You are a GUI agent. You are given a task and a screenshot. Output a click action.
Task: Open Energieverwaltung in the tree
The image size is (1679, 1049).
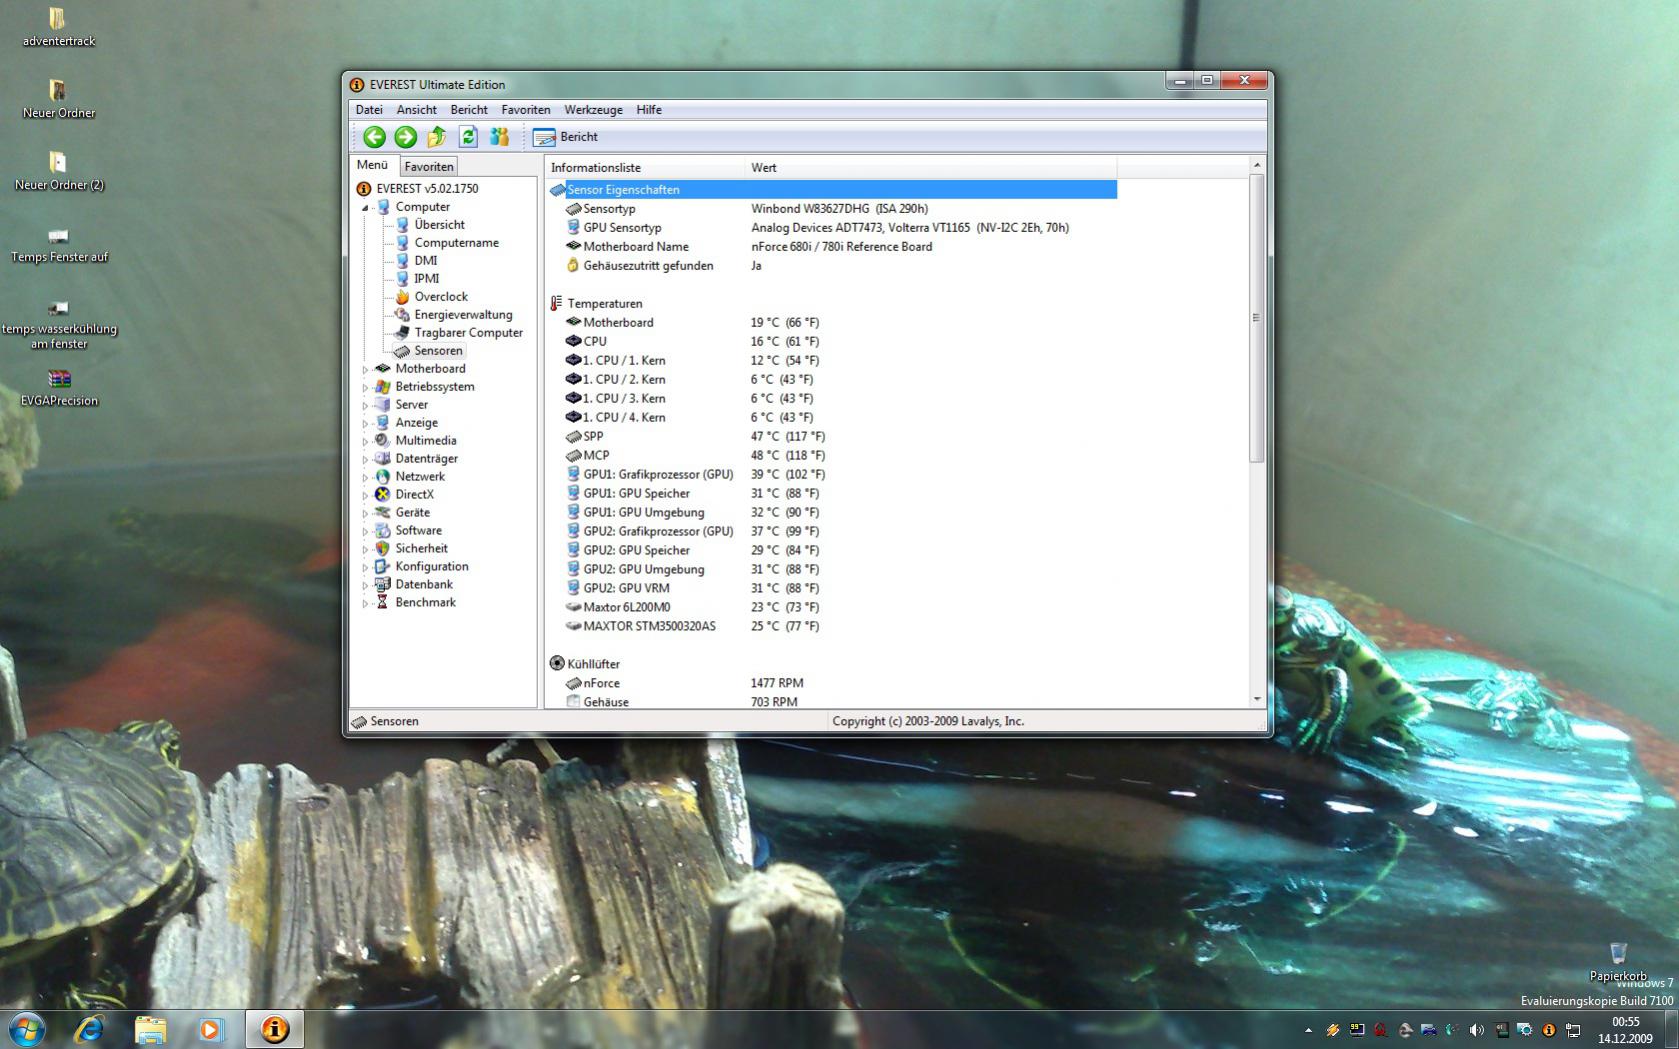click(x=463, y=315)
